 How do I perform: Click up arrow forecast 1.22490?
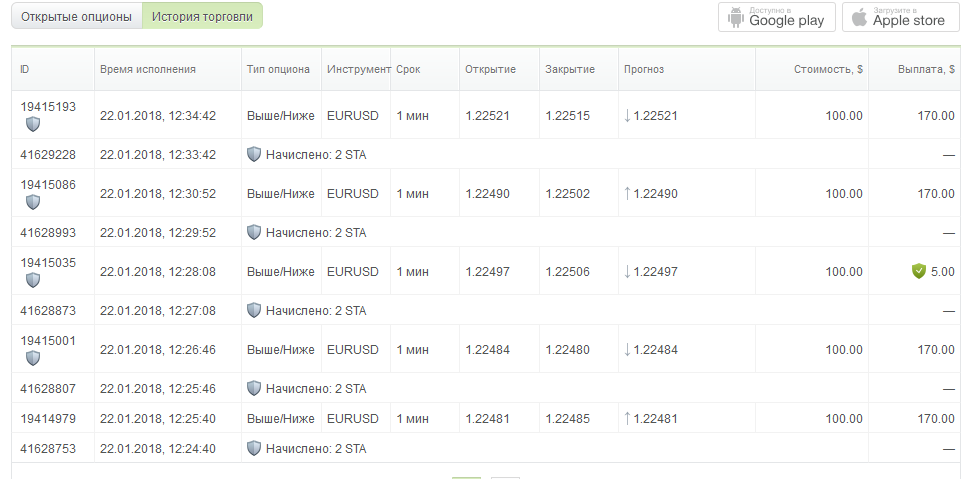coord(627,194)
